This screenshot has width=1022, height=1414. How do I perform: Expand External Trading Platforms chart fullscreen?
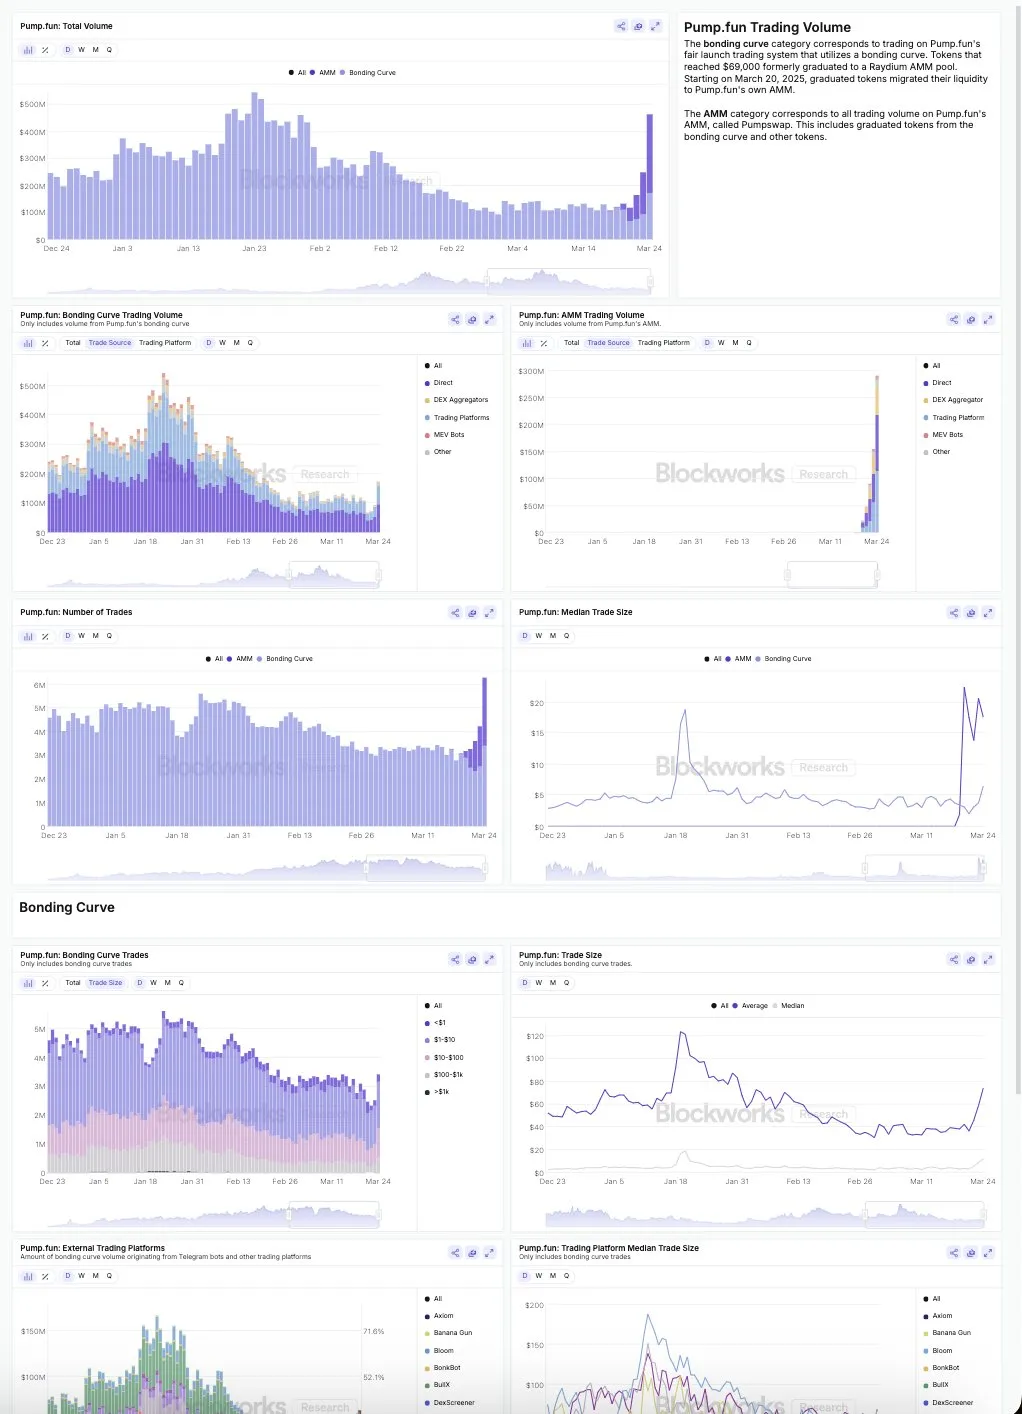click(489, 1253)
